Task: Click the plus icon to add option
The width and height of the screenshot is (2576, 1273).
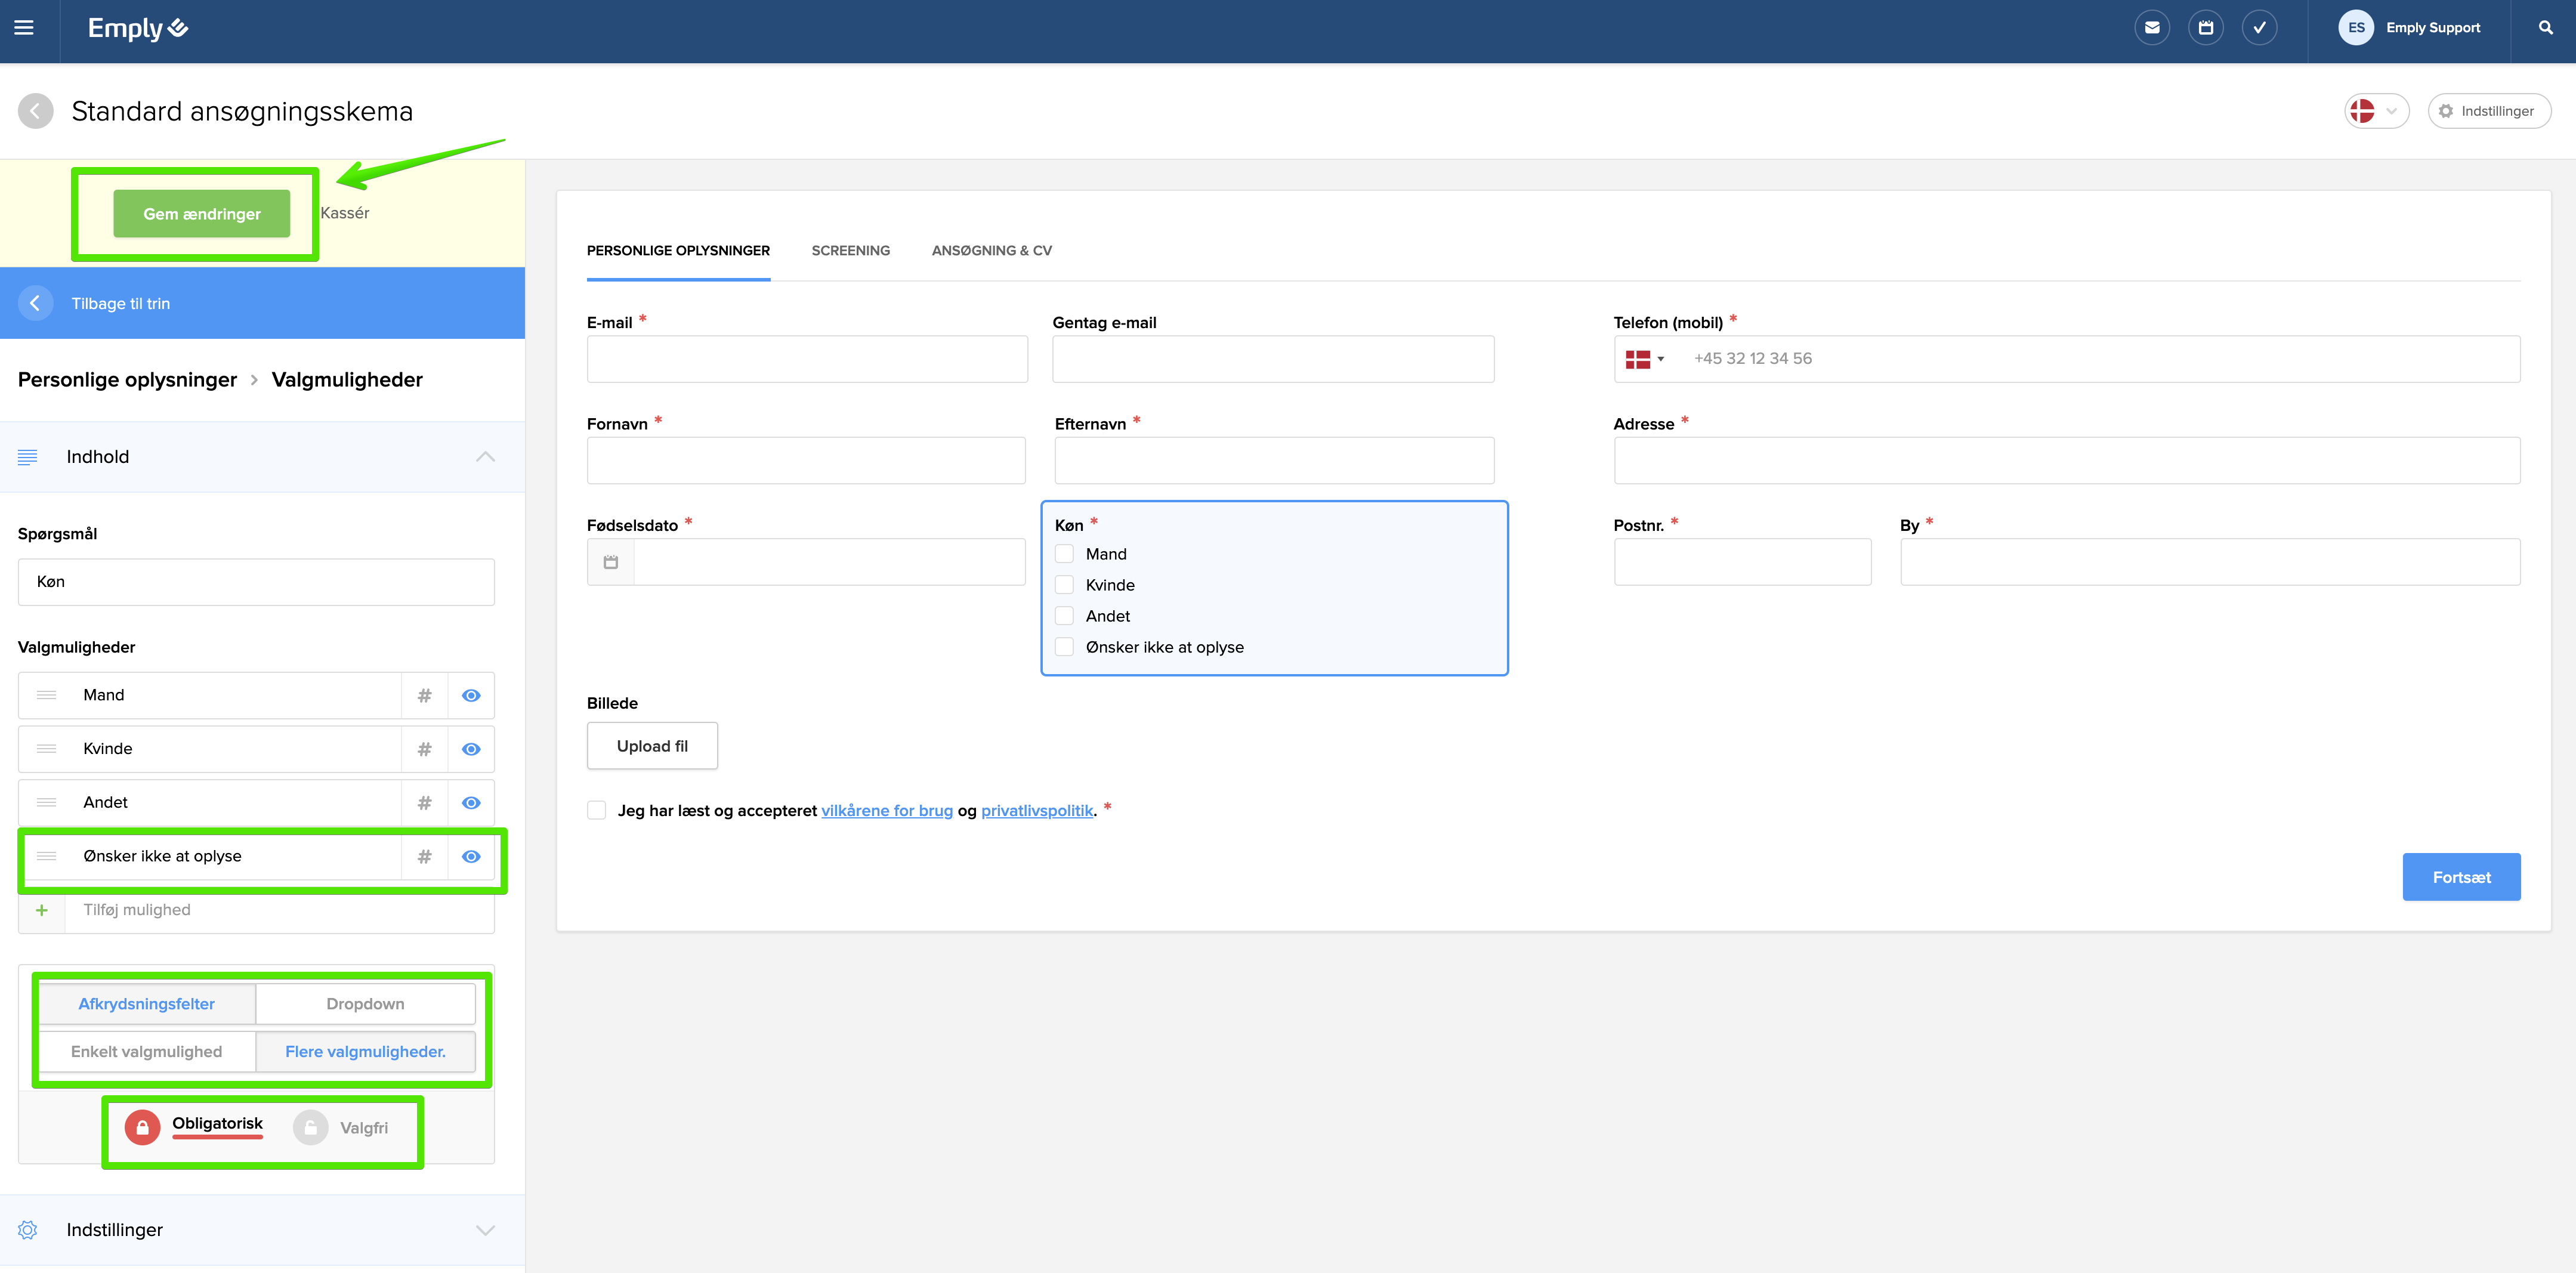Action: 42,910
